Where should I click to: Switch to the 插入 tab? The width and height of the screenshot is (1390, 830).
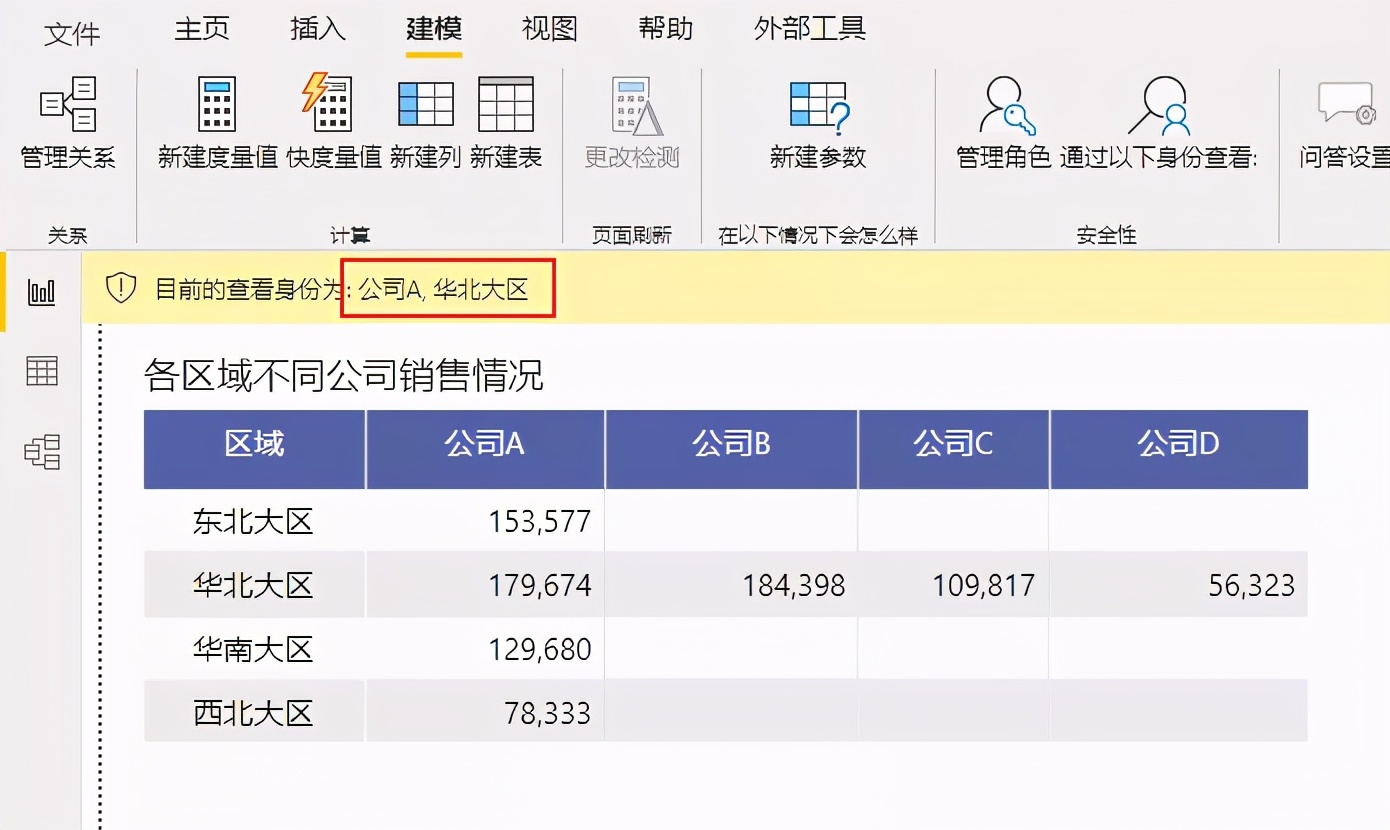[x=318, y=29]
